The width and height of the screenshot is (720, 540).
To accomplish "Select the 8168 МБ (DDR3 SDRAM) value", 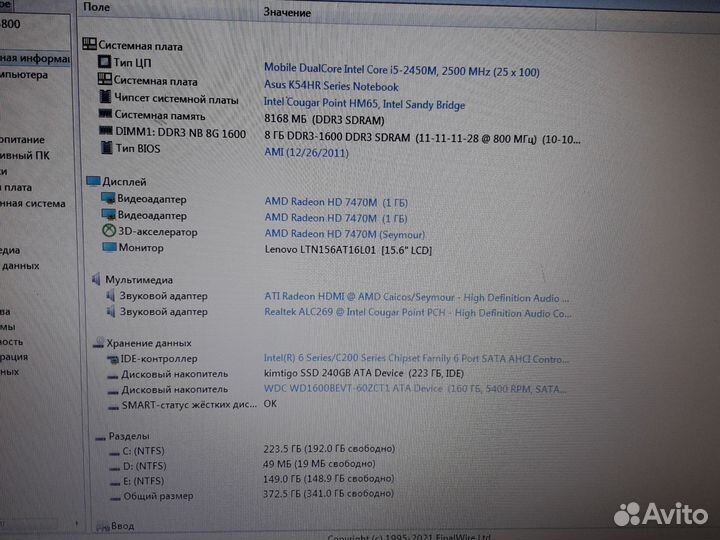I will tap(324, 119).
